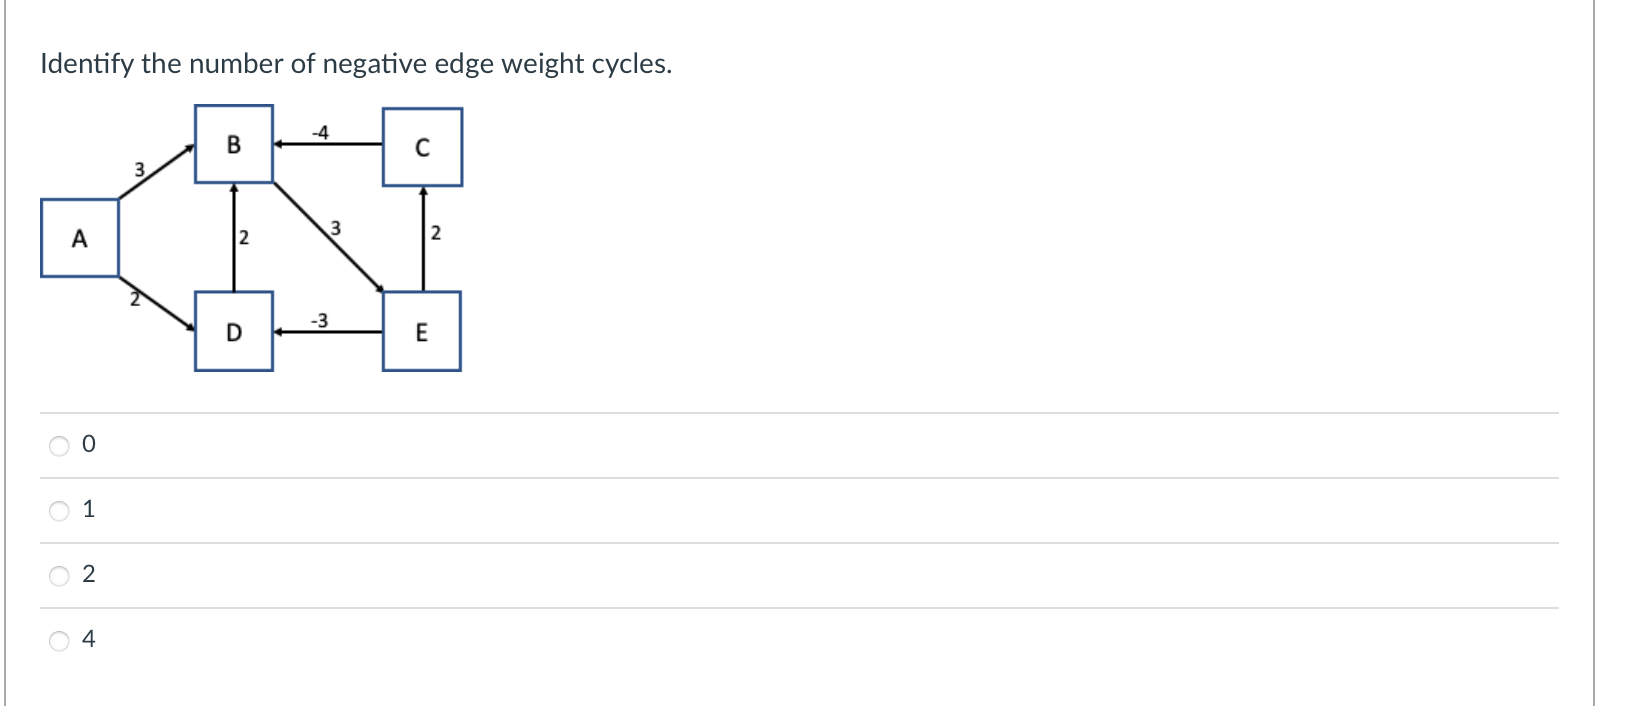Click node B in the graph
This screenshot has width=1628, height=706.
(234, 144)
